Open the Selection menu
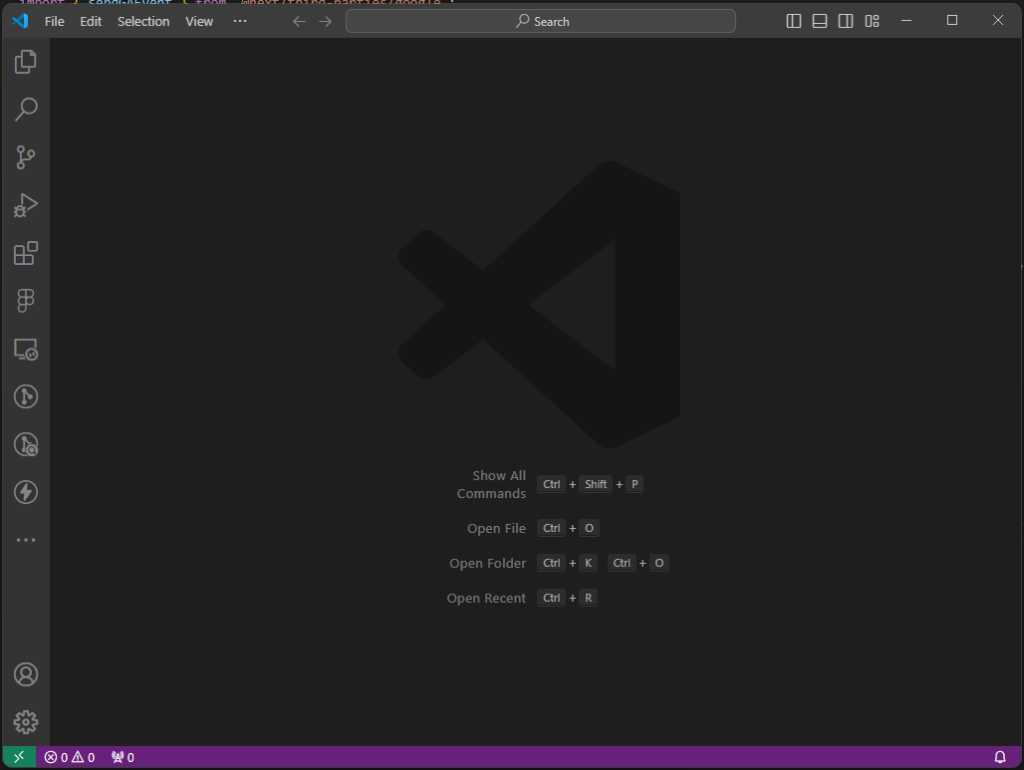The width and height of the screenshot is (1024, 770). click(x=143, y=22)
